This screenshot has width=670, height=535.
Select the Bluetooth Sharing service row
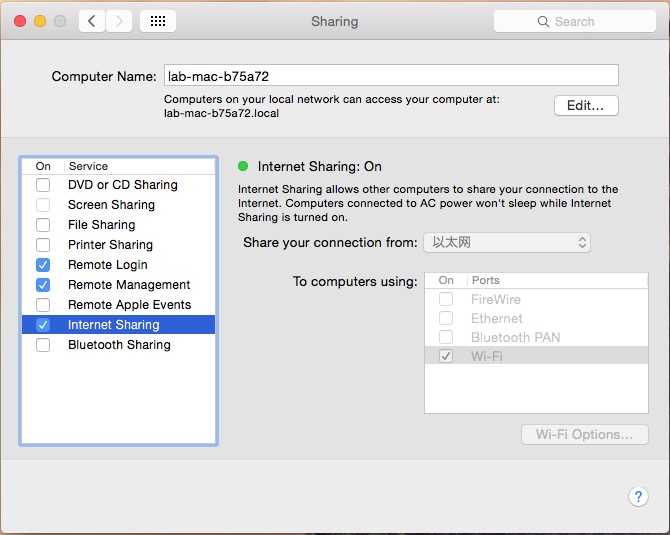coord(118,345)
